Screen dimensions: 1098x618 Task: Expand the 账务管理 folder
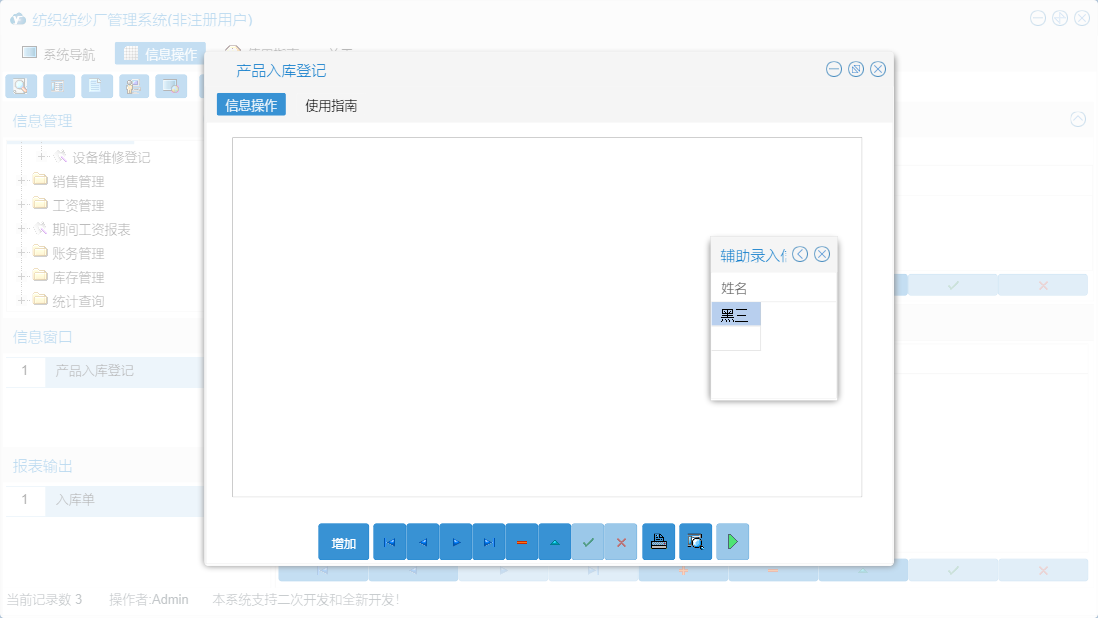(22, 252)
